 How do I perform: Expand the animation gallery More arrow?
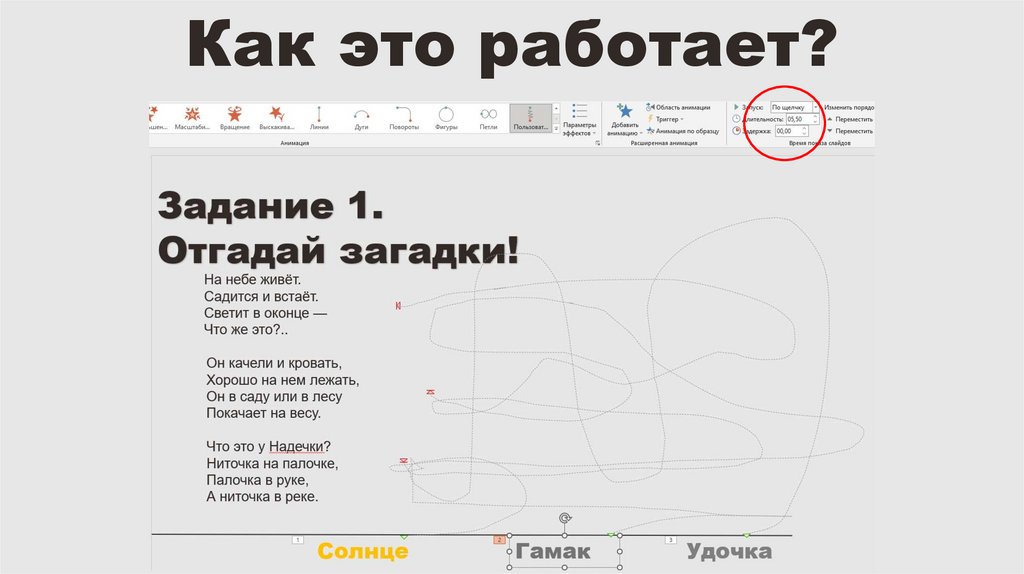[556, 129]
